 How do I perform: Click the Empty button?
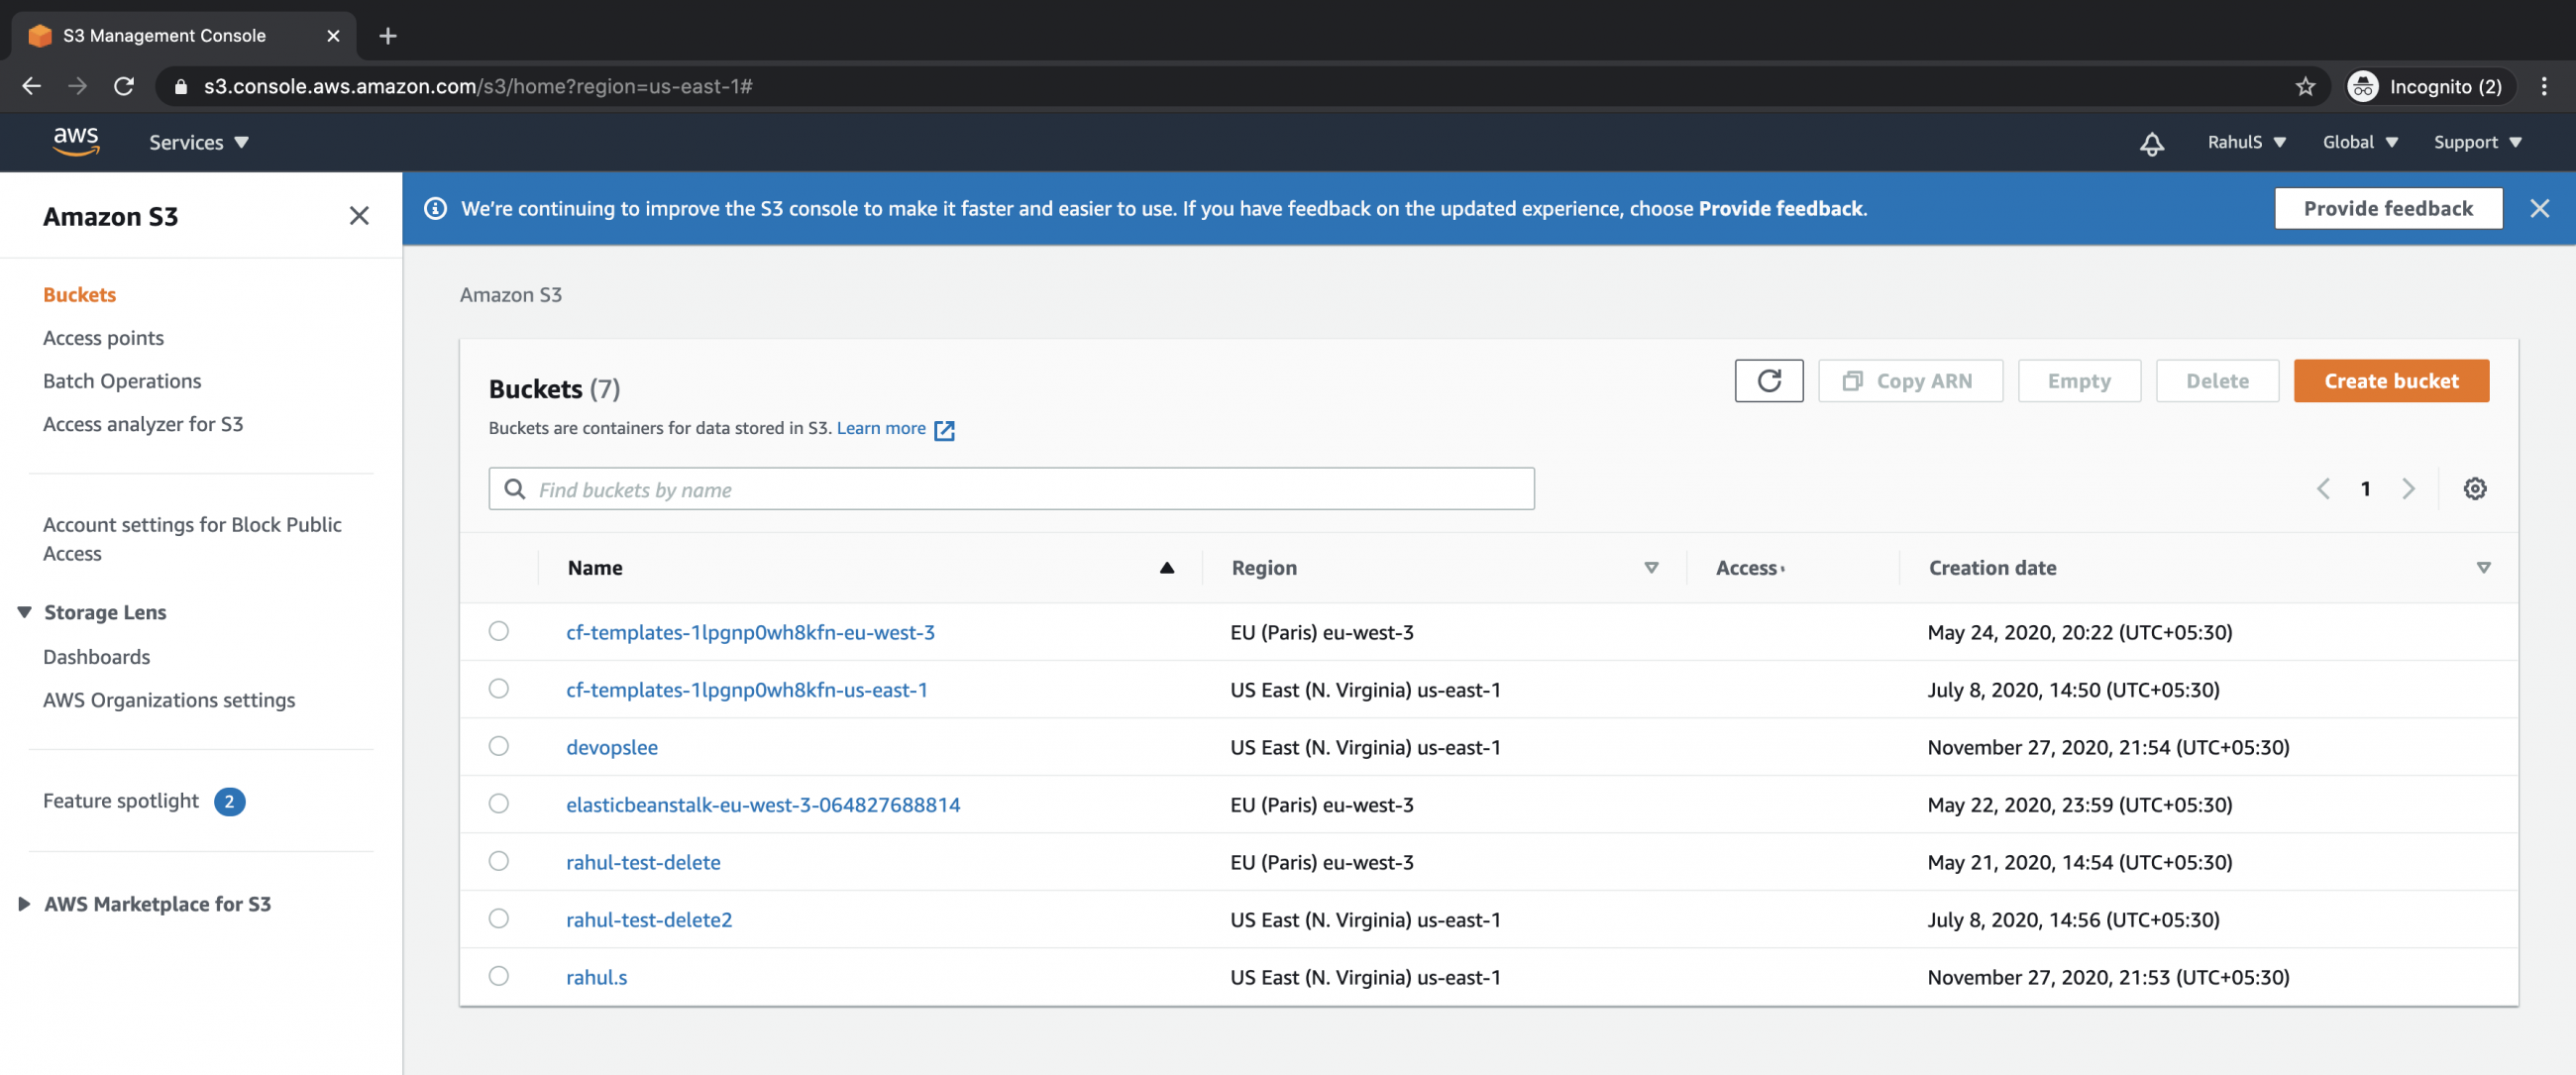point(2078,381)
